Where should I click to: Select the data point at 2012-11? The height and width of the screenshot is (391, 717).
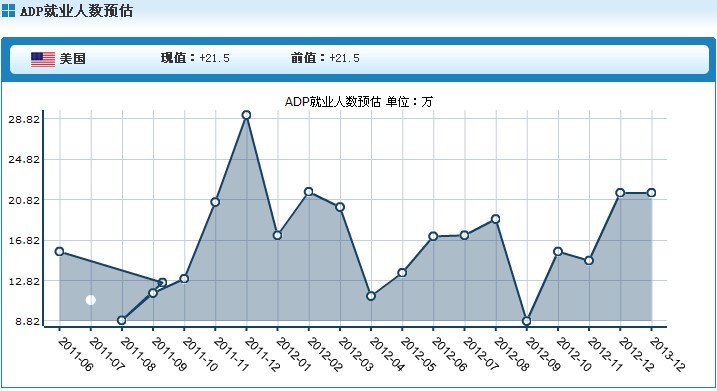coord(589,261)
